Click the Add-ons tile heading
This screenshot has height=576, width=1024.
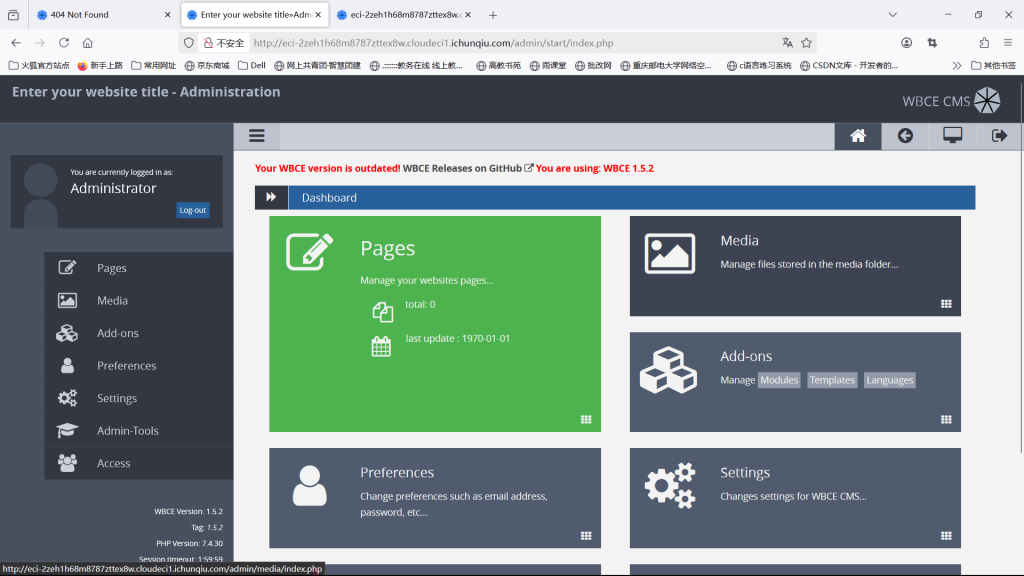pos(746,357)
